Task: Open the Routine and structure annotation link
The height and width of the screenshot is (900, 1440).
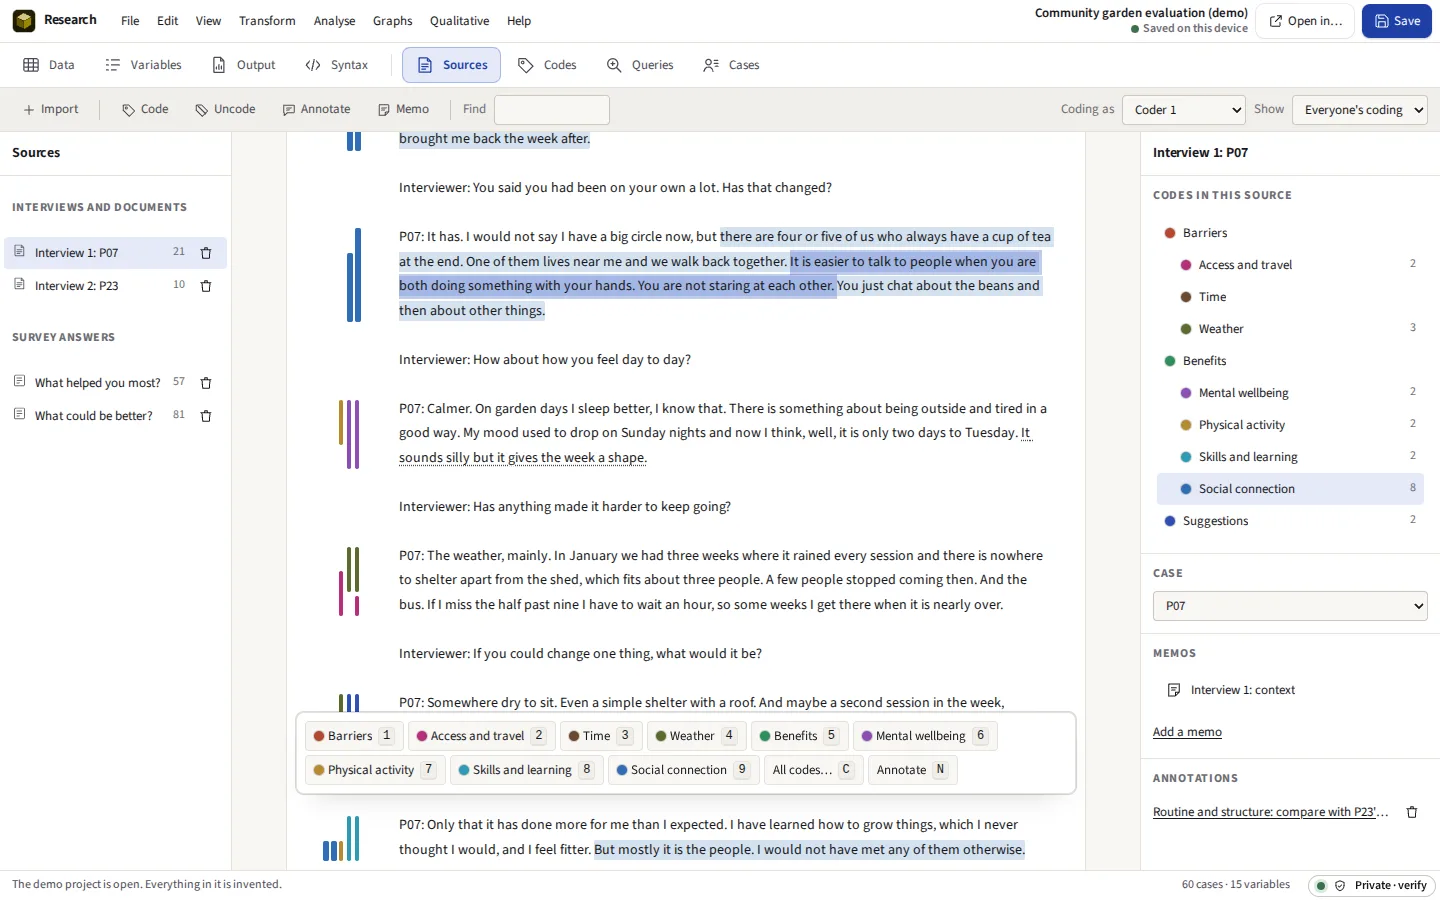Action: (1271, 812)
